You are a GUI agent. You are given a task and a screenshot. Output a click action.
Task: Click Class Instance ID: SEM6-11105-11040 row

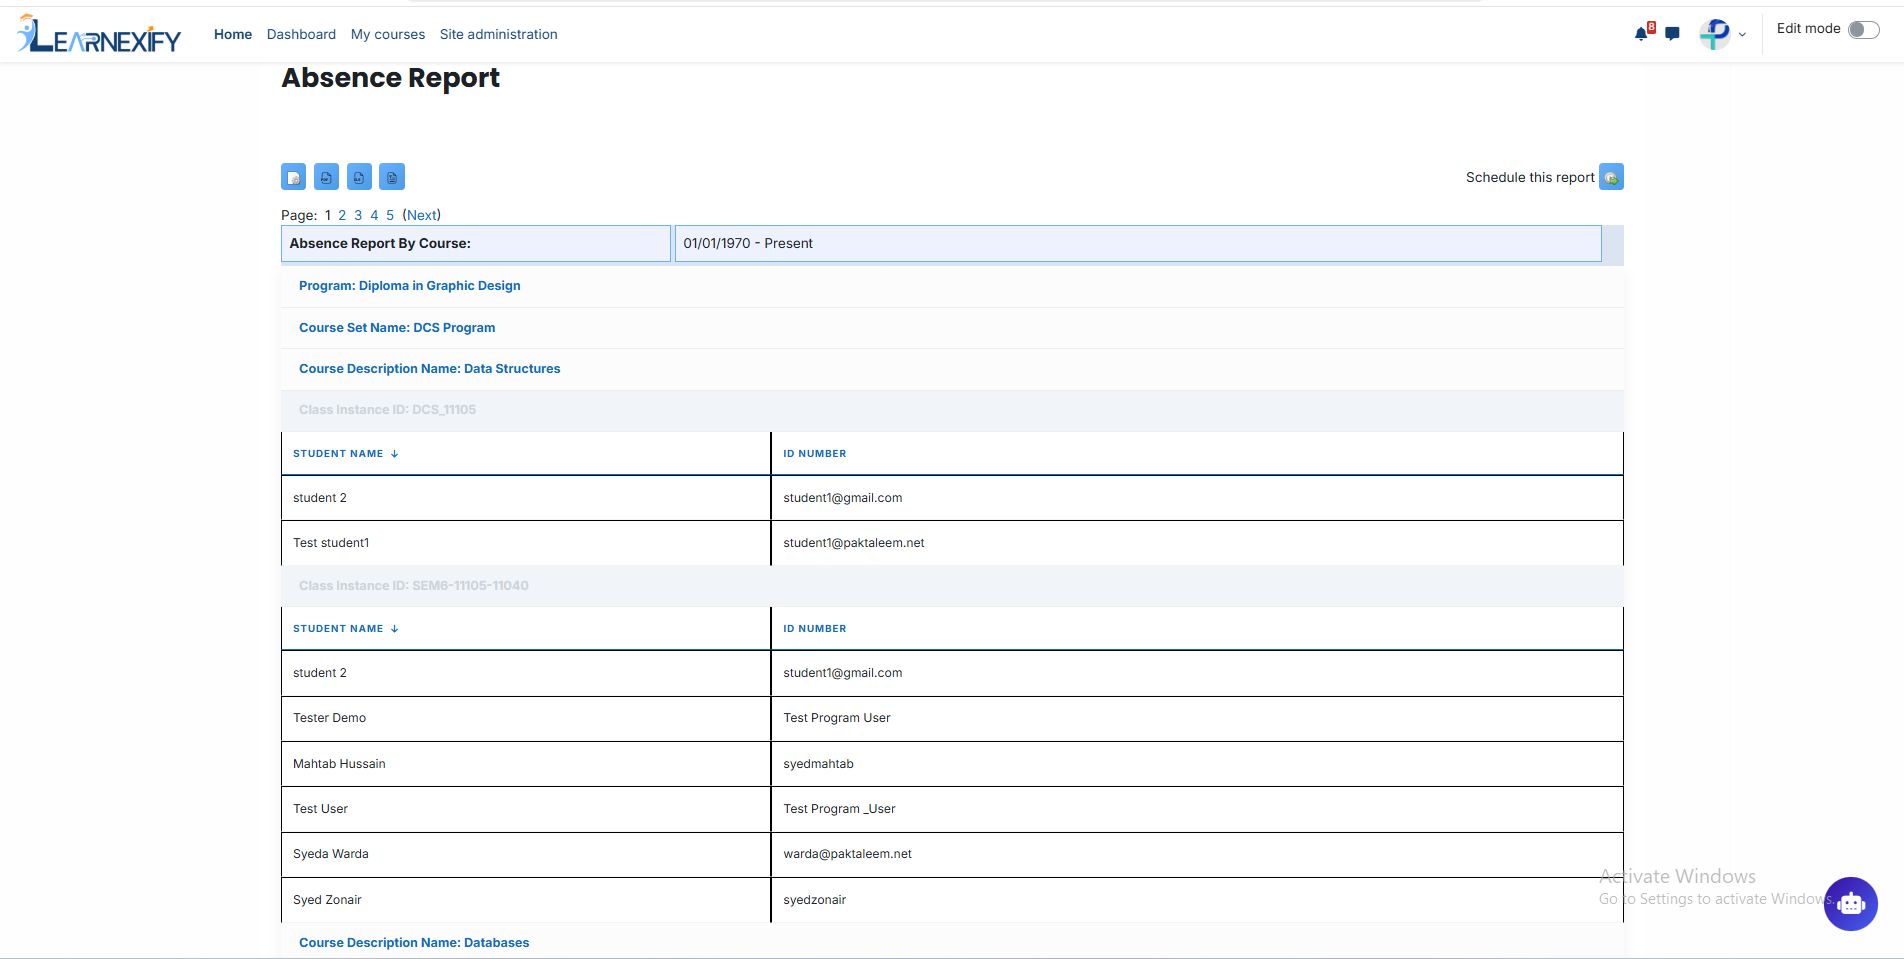[x=952, y=586]
